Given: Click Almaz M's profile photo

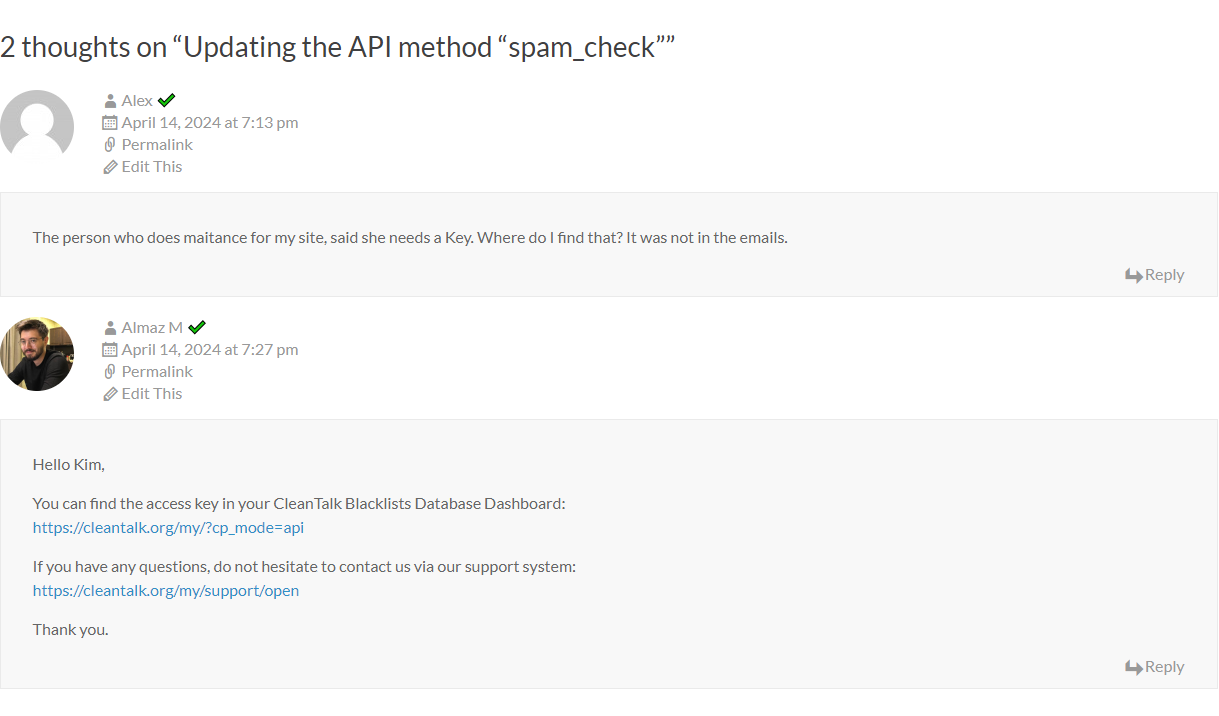Looking at the screenshot, I should click(x=37, y=353).
